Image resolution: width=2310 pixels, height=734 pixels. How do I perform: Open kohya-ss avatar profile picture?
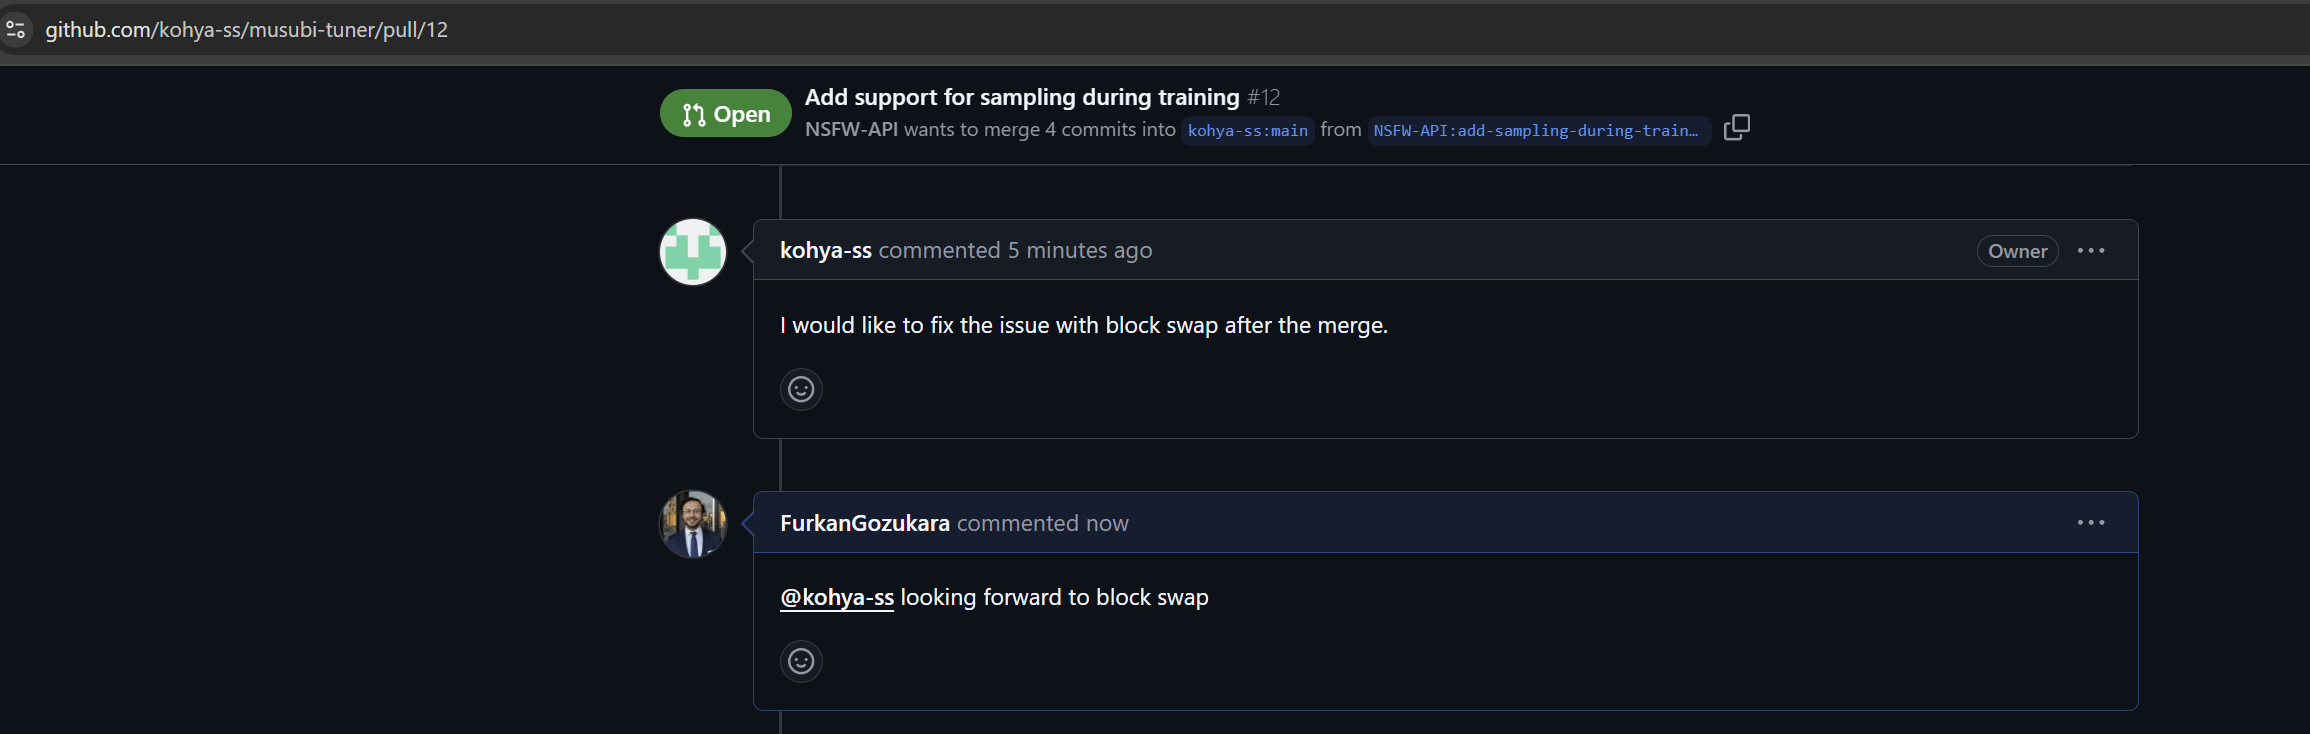693,252
